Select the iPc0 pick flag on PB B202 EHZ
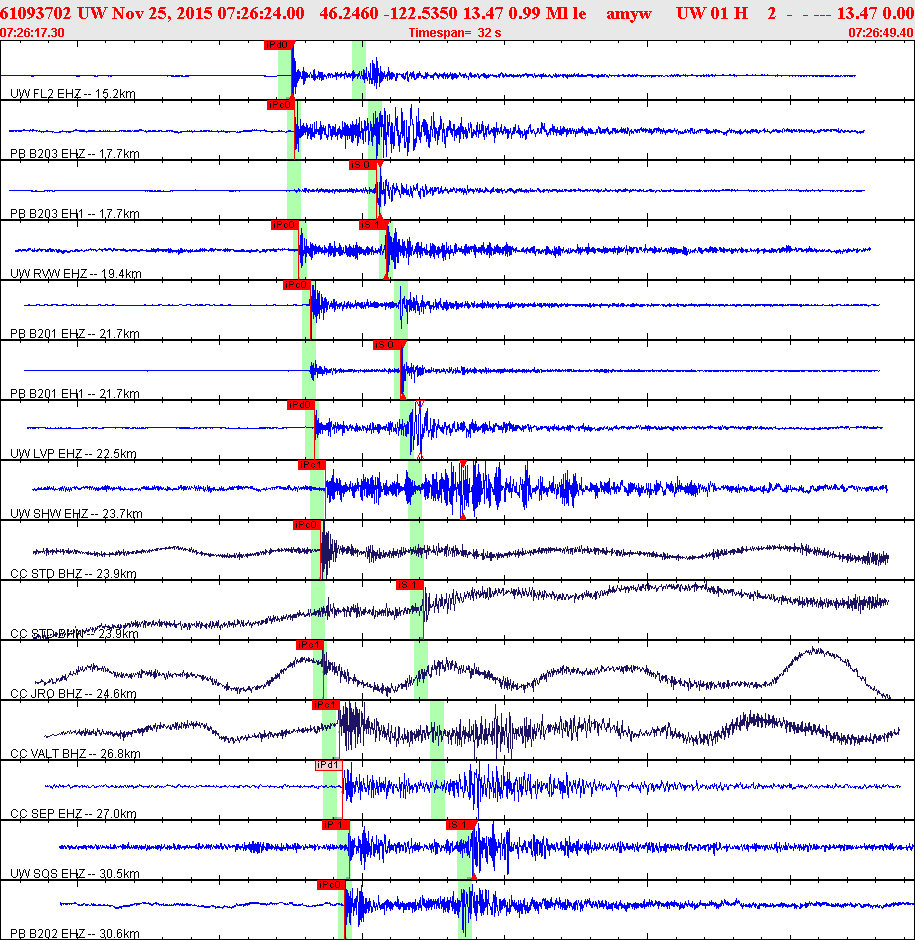 [x=331, y=885]
